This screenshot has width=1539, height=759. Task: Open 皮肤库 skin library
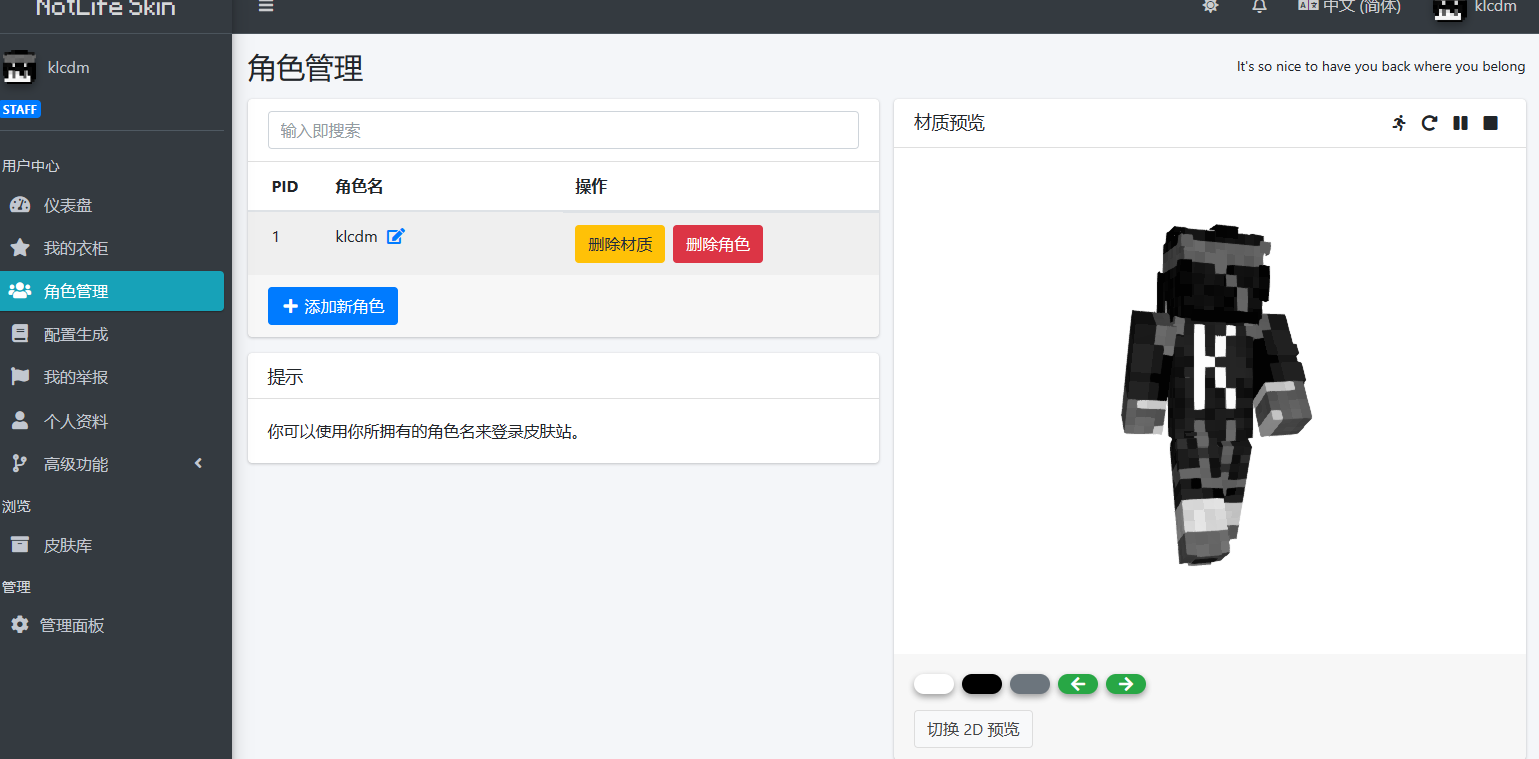(x=68, y=546)
